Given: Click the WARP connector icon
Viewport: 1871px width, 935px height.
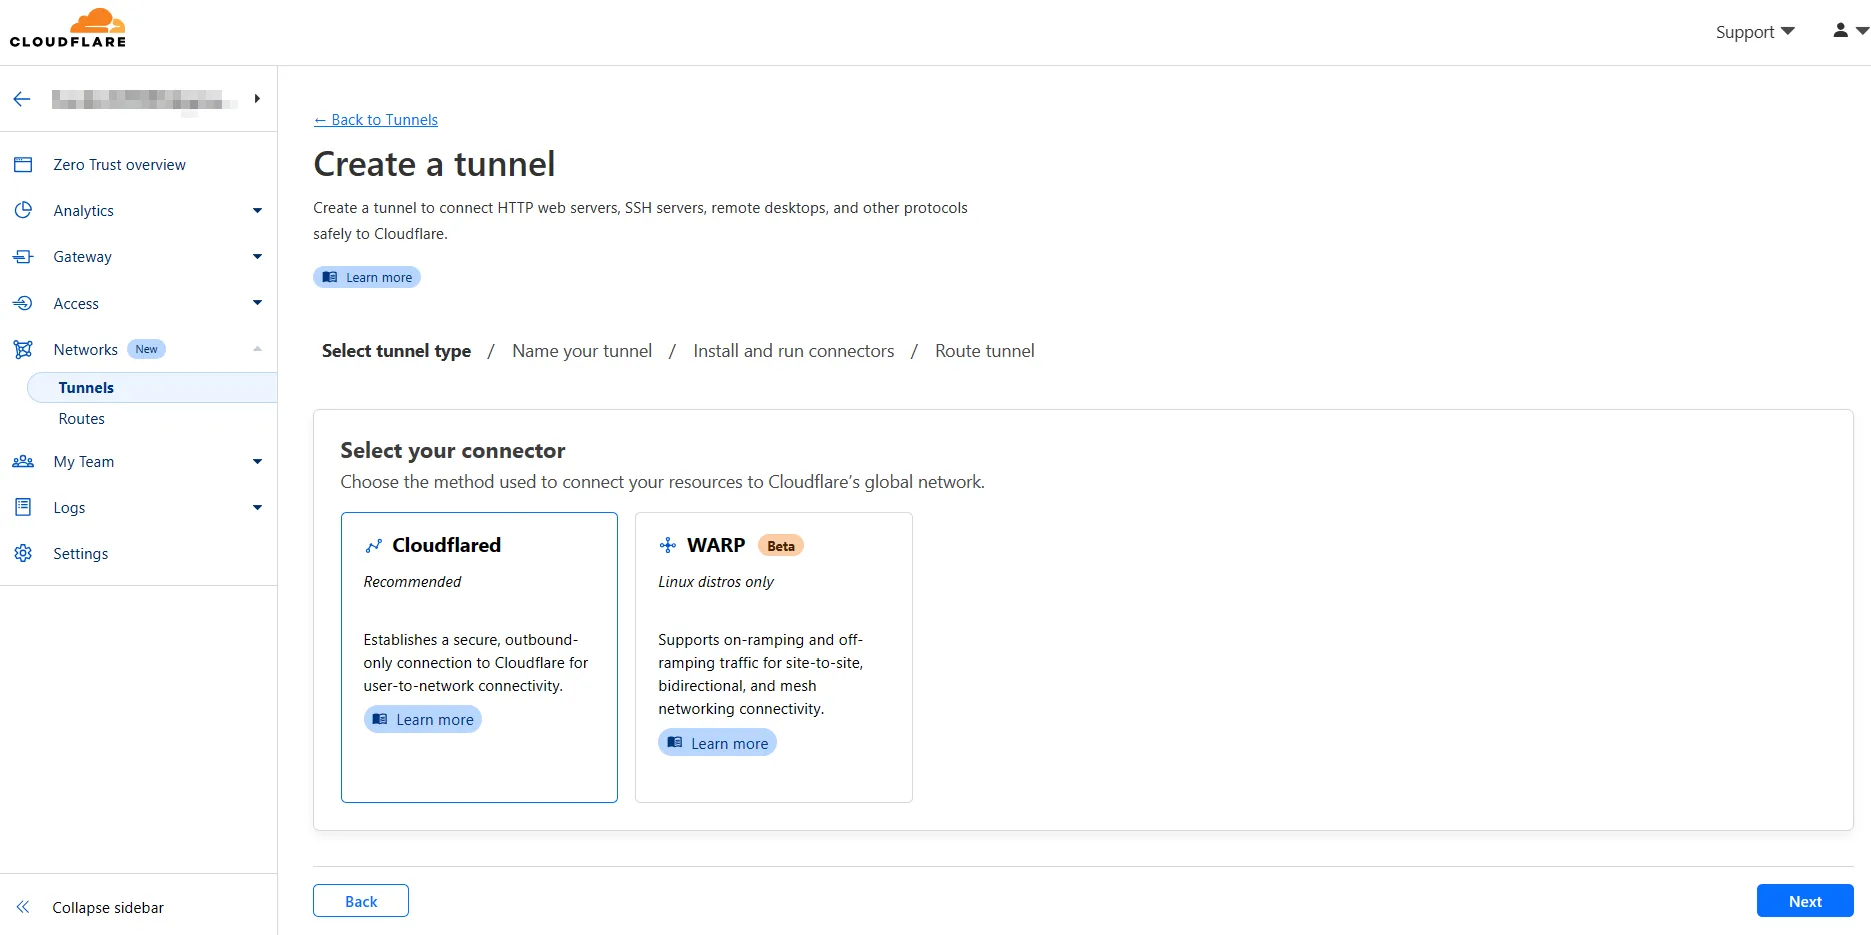Looking at the screenshot, I should (668, 545).
